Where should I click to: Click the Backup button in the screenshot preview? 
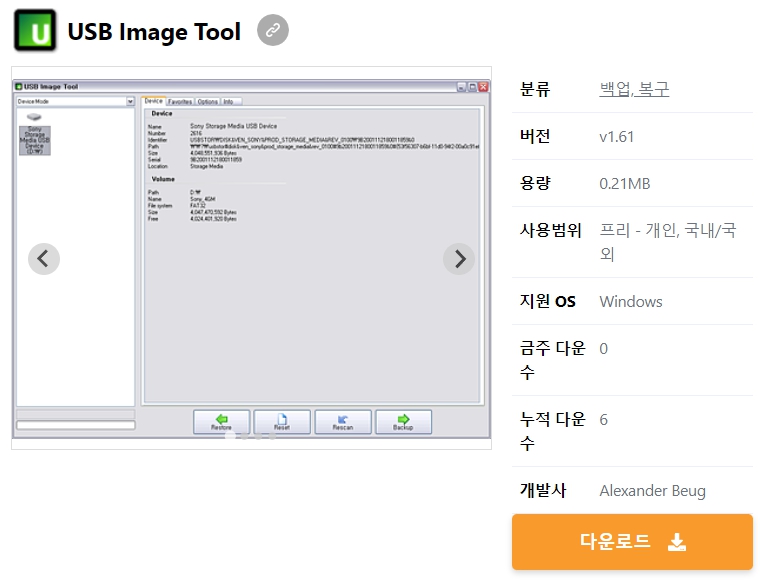[x=403, y=422]
